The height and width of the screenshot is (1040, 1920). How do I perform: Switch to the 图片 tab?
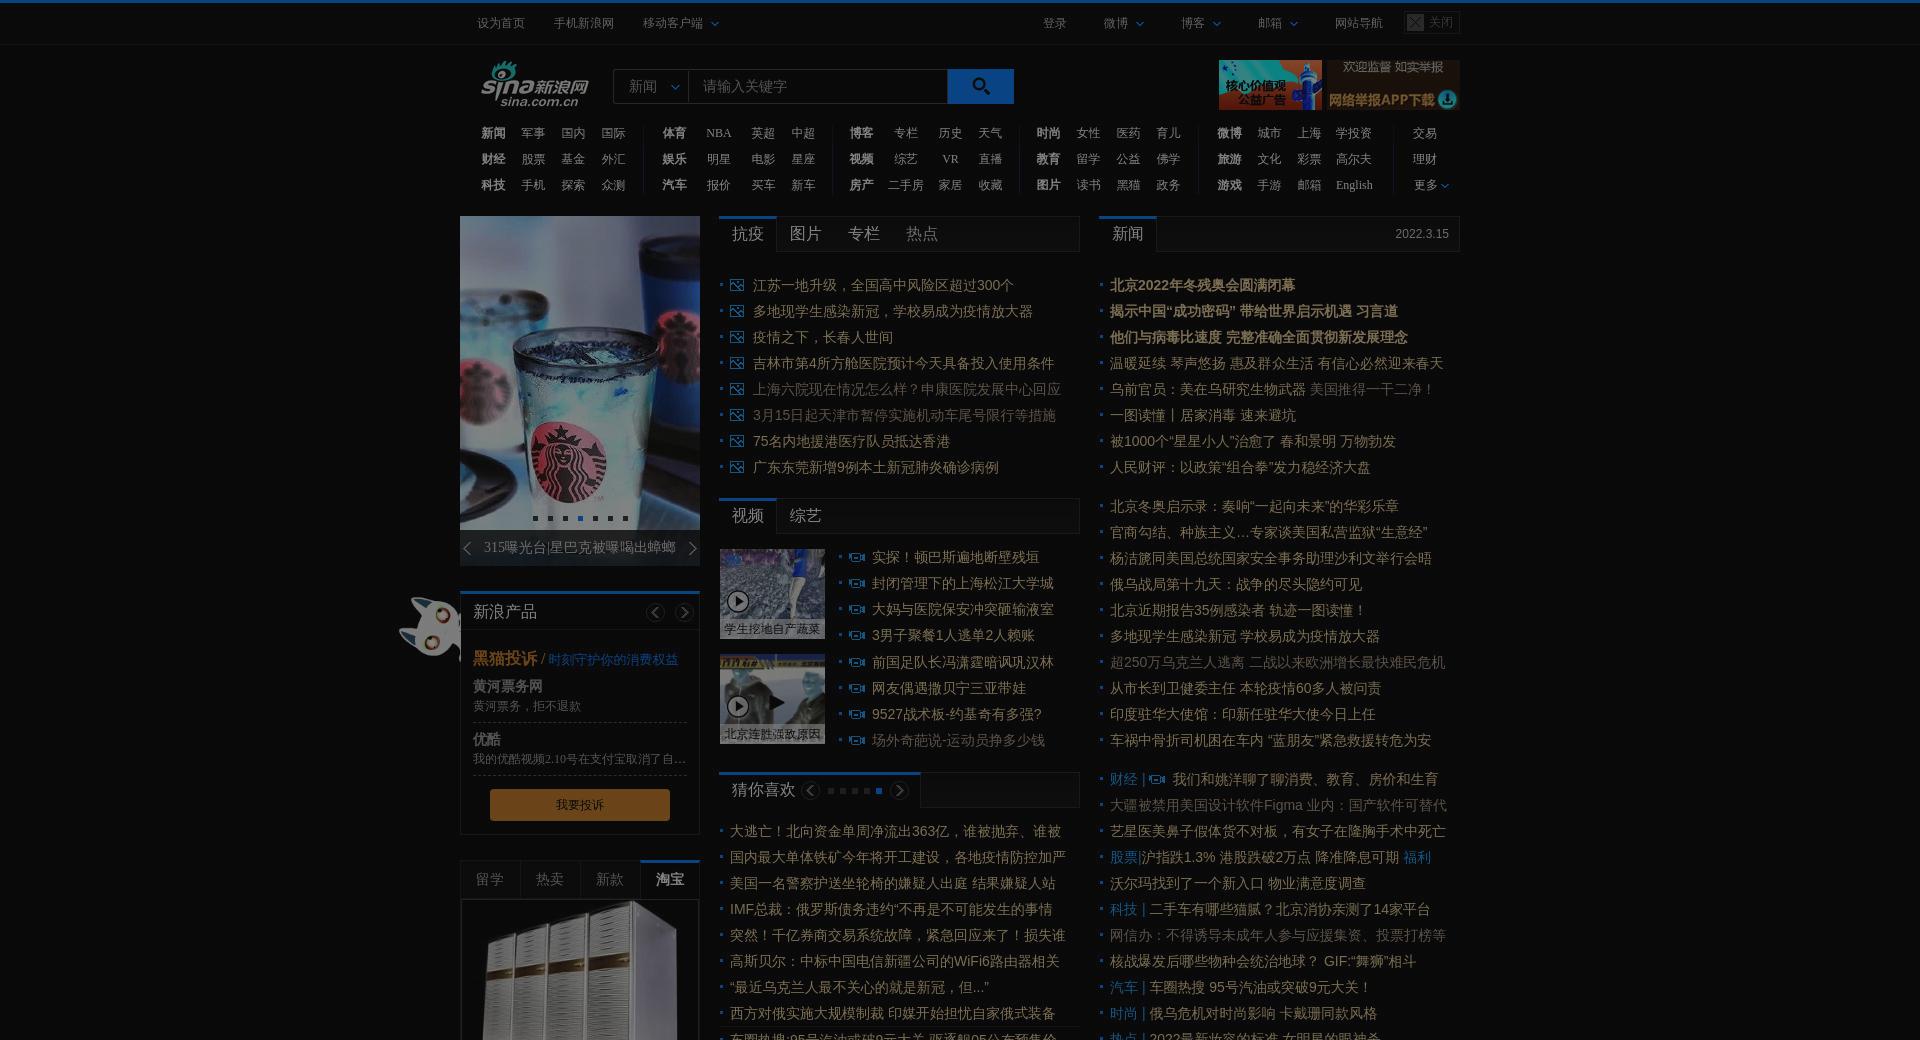[x=805, y=234]
